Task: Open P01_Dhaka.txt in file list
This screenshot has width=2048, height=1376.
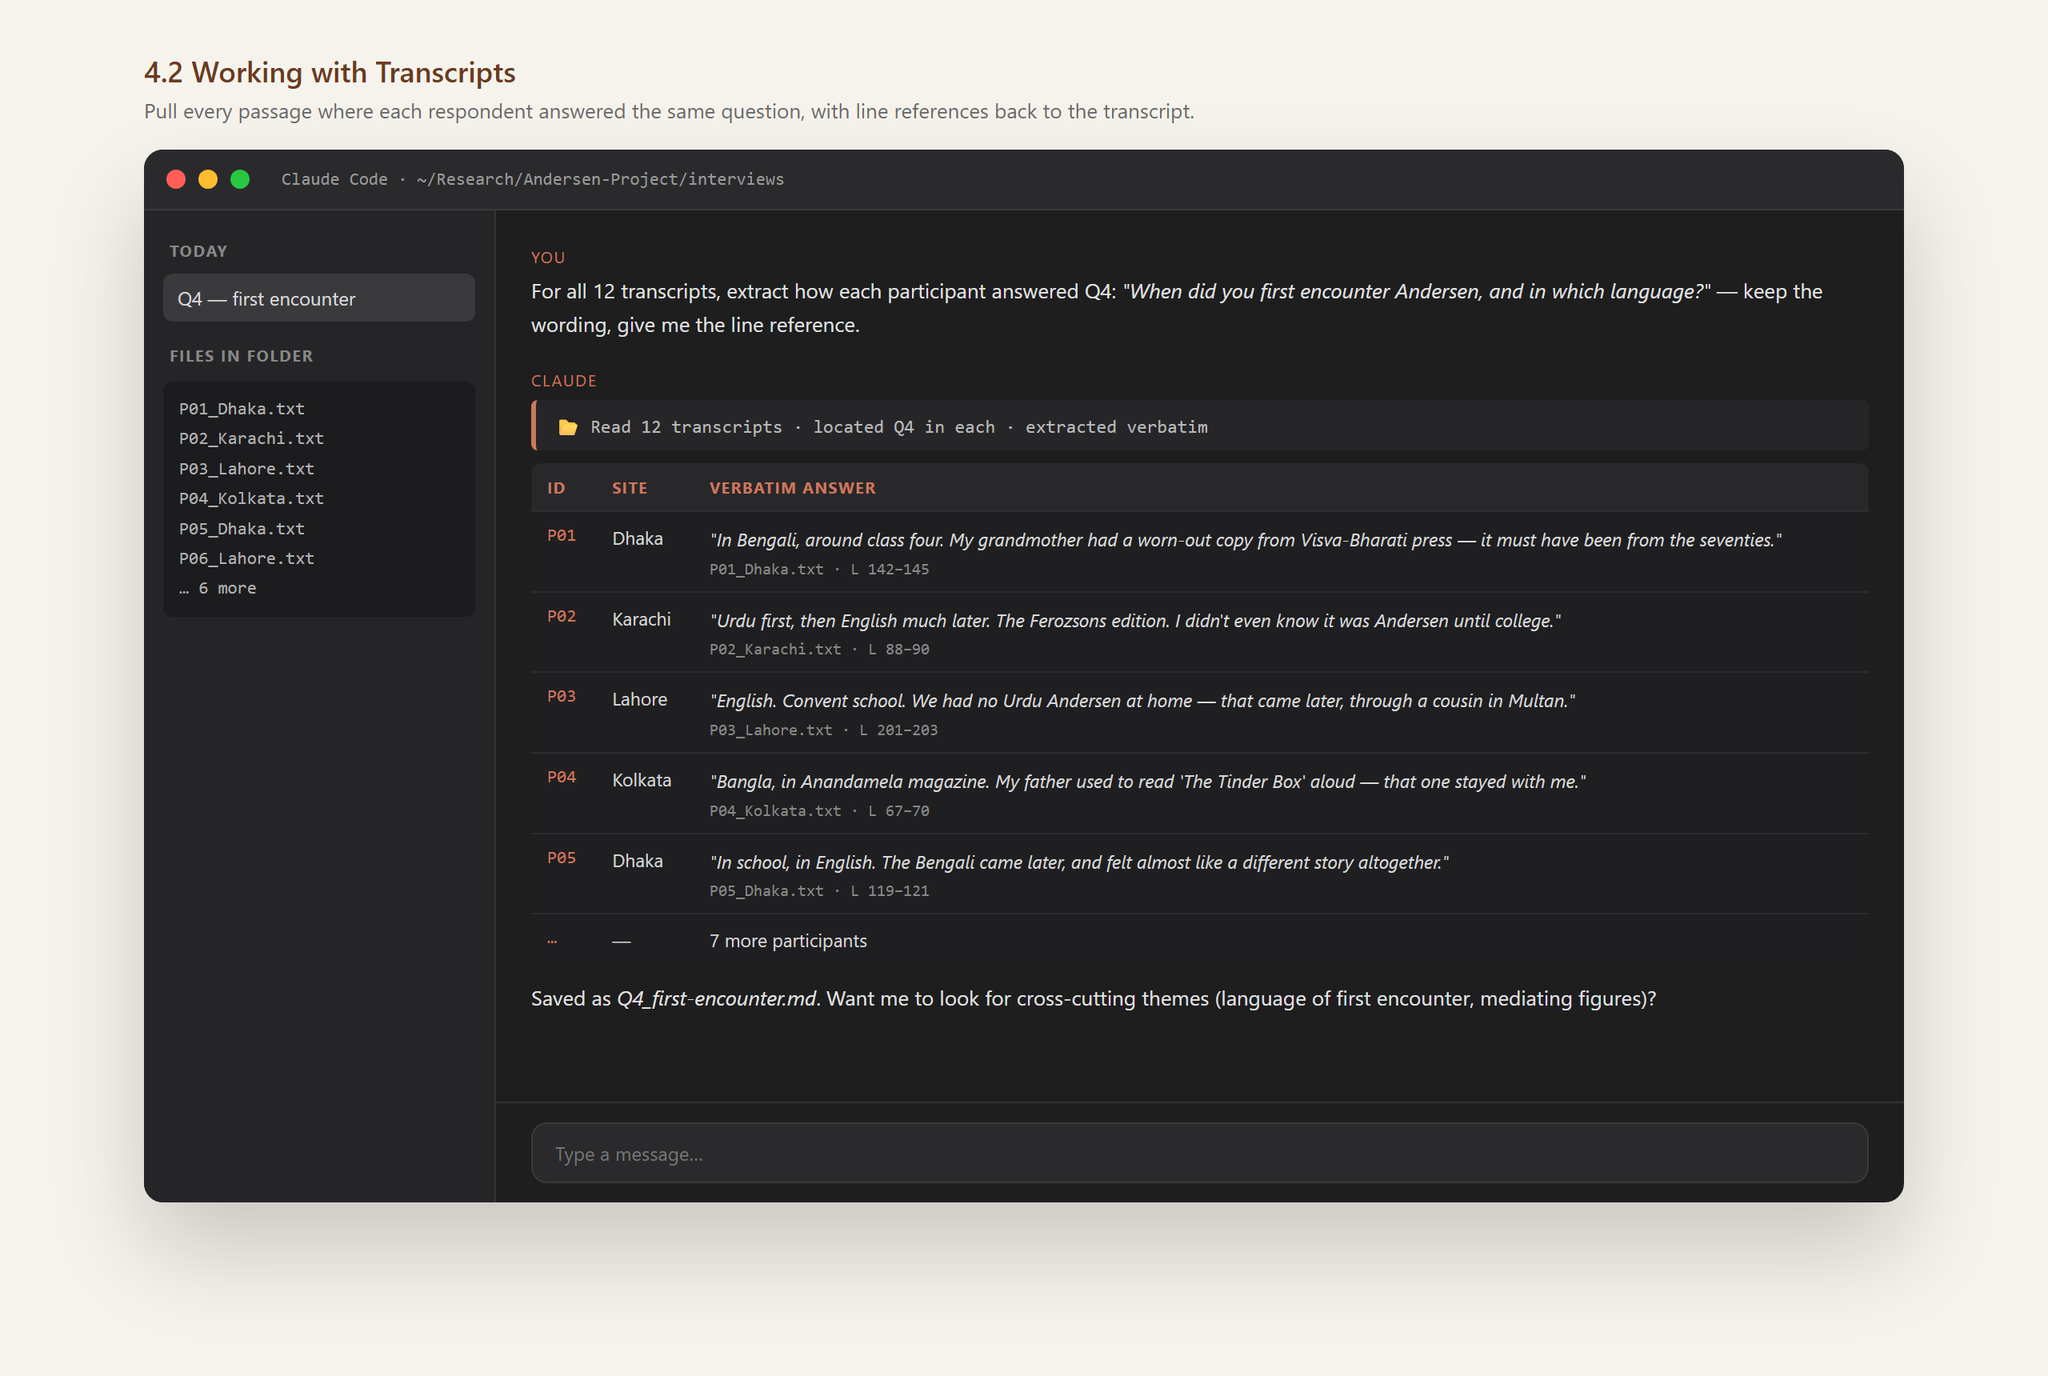Action: pyautogui.click(x=242, y=409)
